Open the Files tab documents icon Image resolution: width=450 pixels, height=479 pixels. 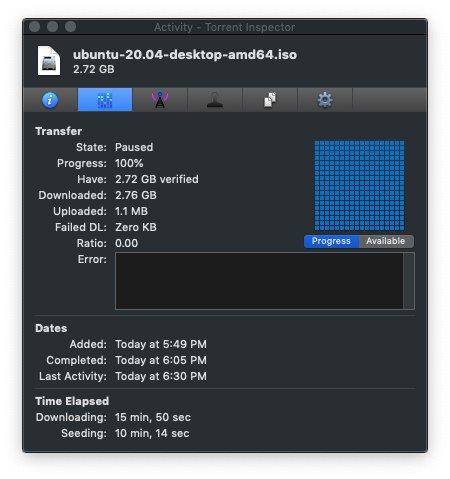[270, 100]
